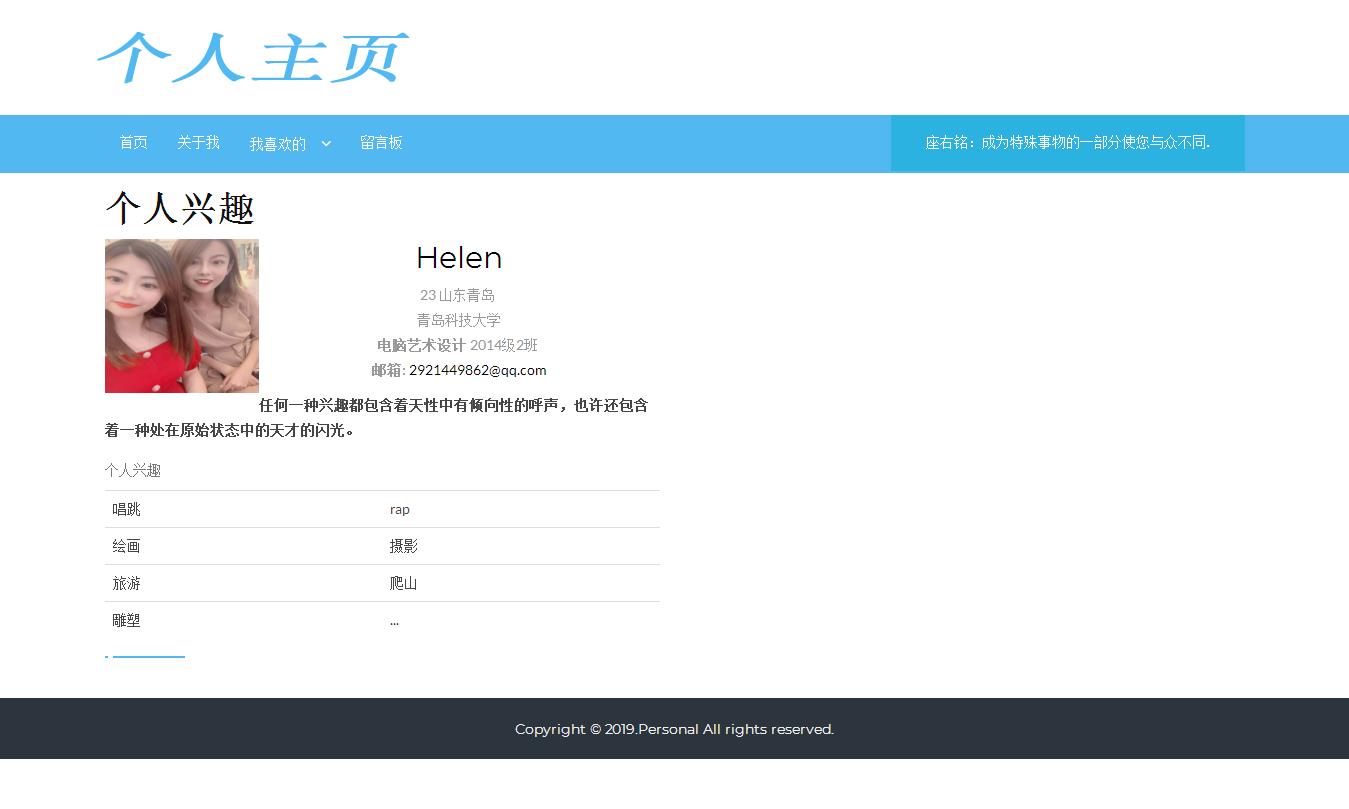1349x809 pixels.
Task: Select the 爬山 table cell
Action: click(x=521, y=583)
